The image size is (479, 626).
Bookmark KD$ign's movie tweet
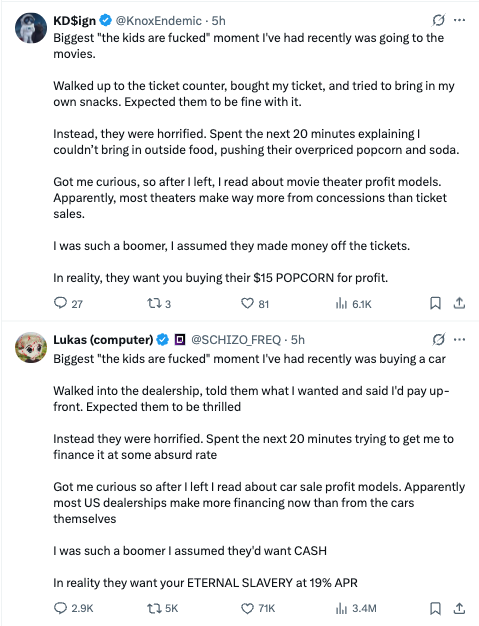point(435,303)
